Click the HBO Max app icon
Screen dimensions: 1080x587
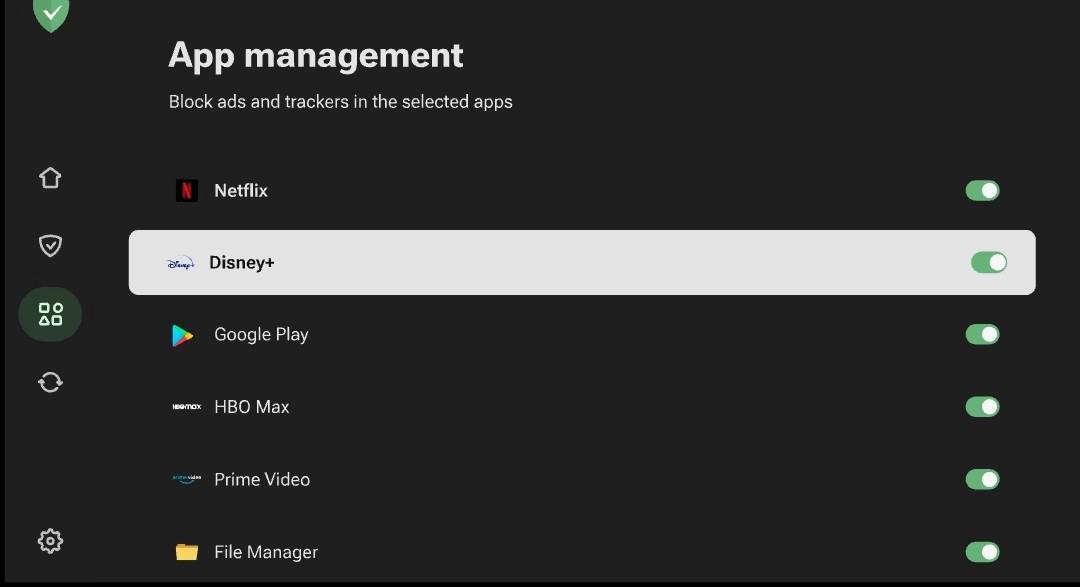[x=187, y=407]
